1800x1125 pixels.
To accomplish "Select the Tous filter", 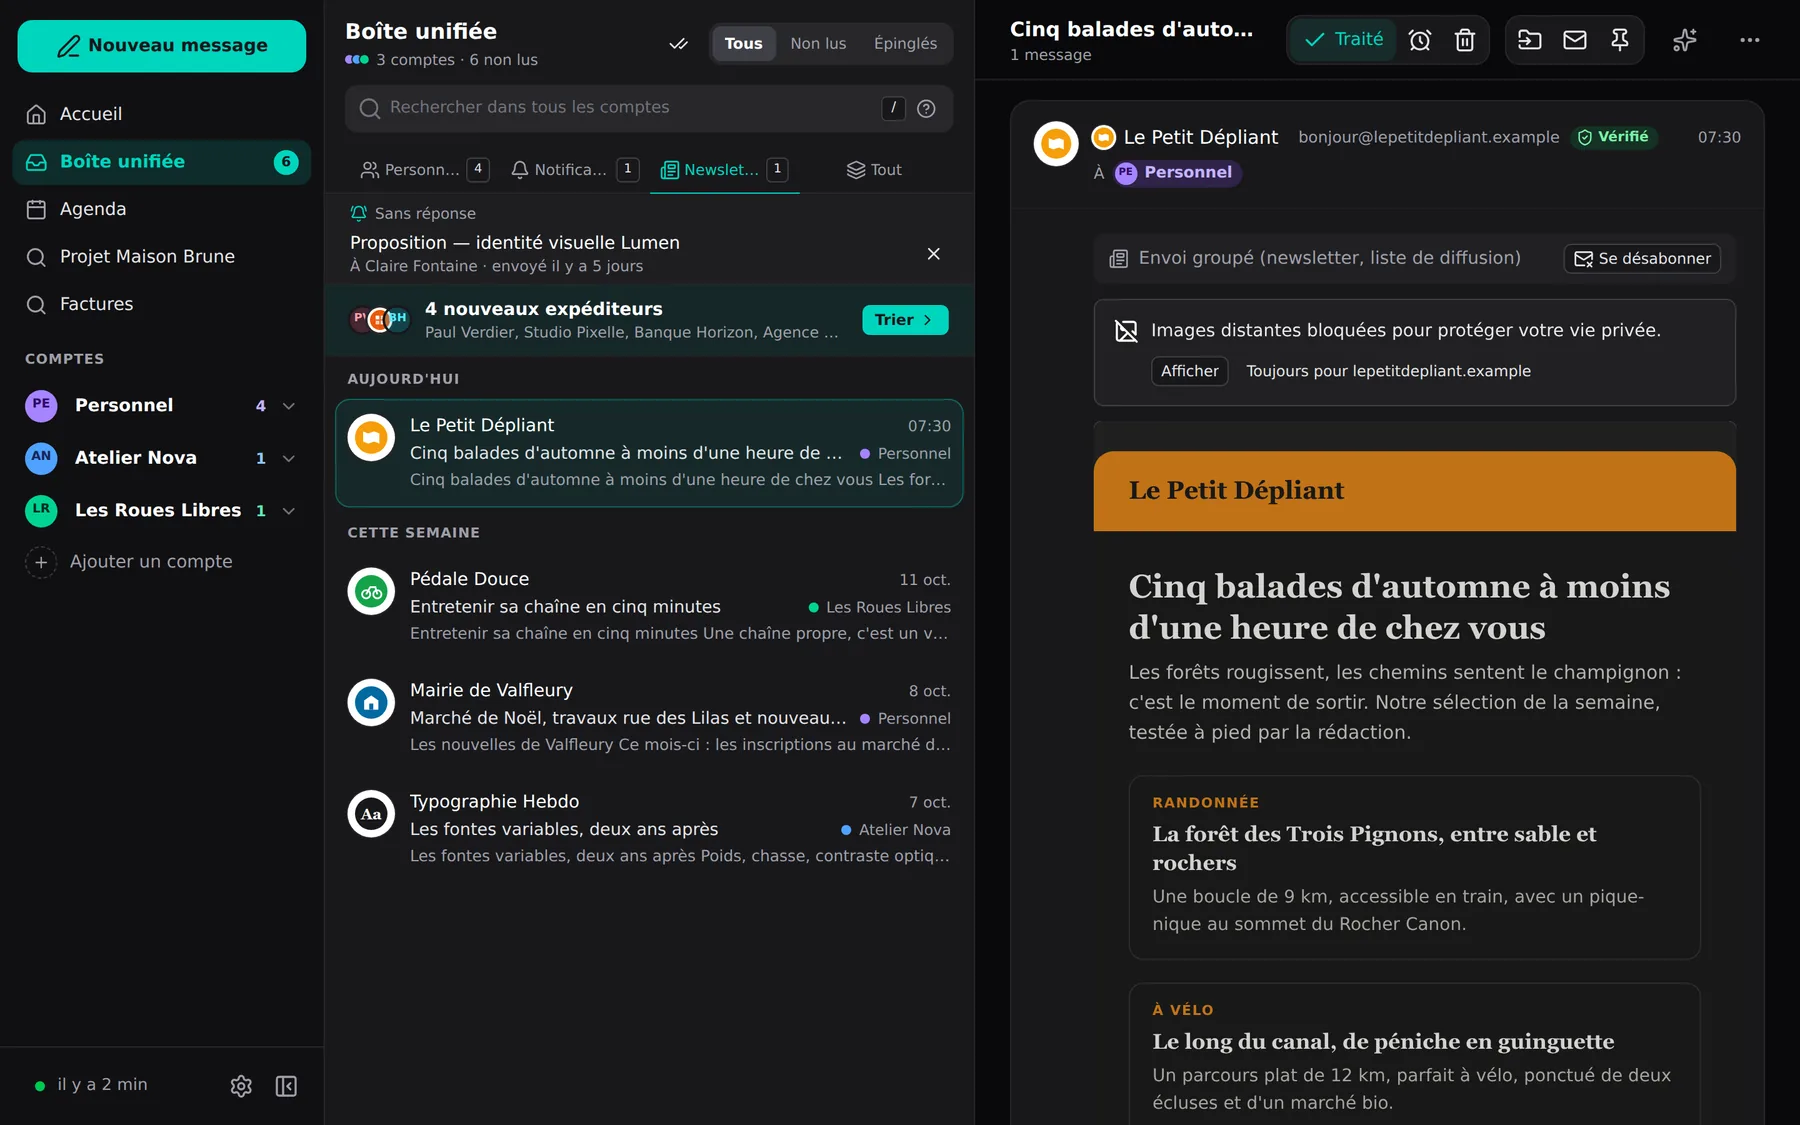I will tap(743, 44).
